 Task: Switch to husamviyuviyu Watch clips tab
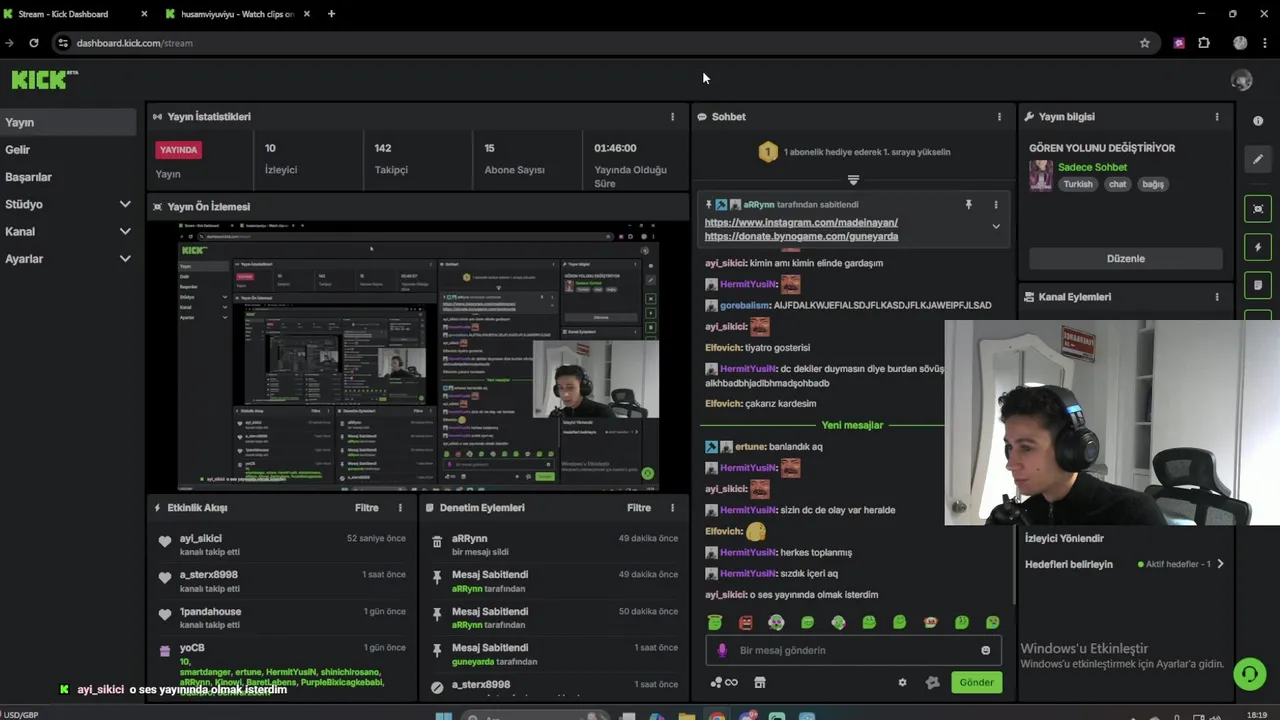click(x=238, y=14)
